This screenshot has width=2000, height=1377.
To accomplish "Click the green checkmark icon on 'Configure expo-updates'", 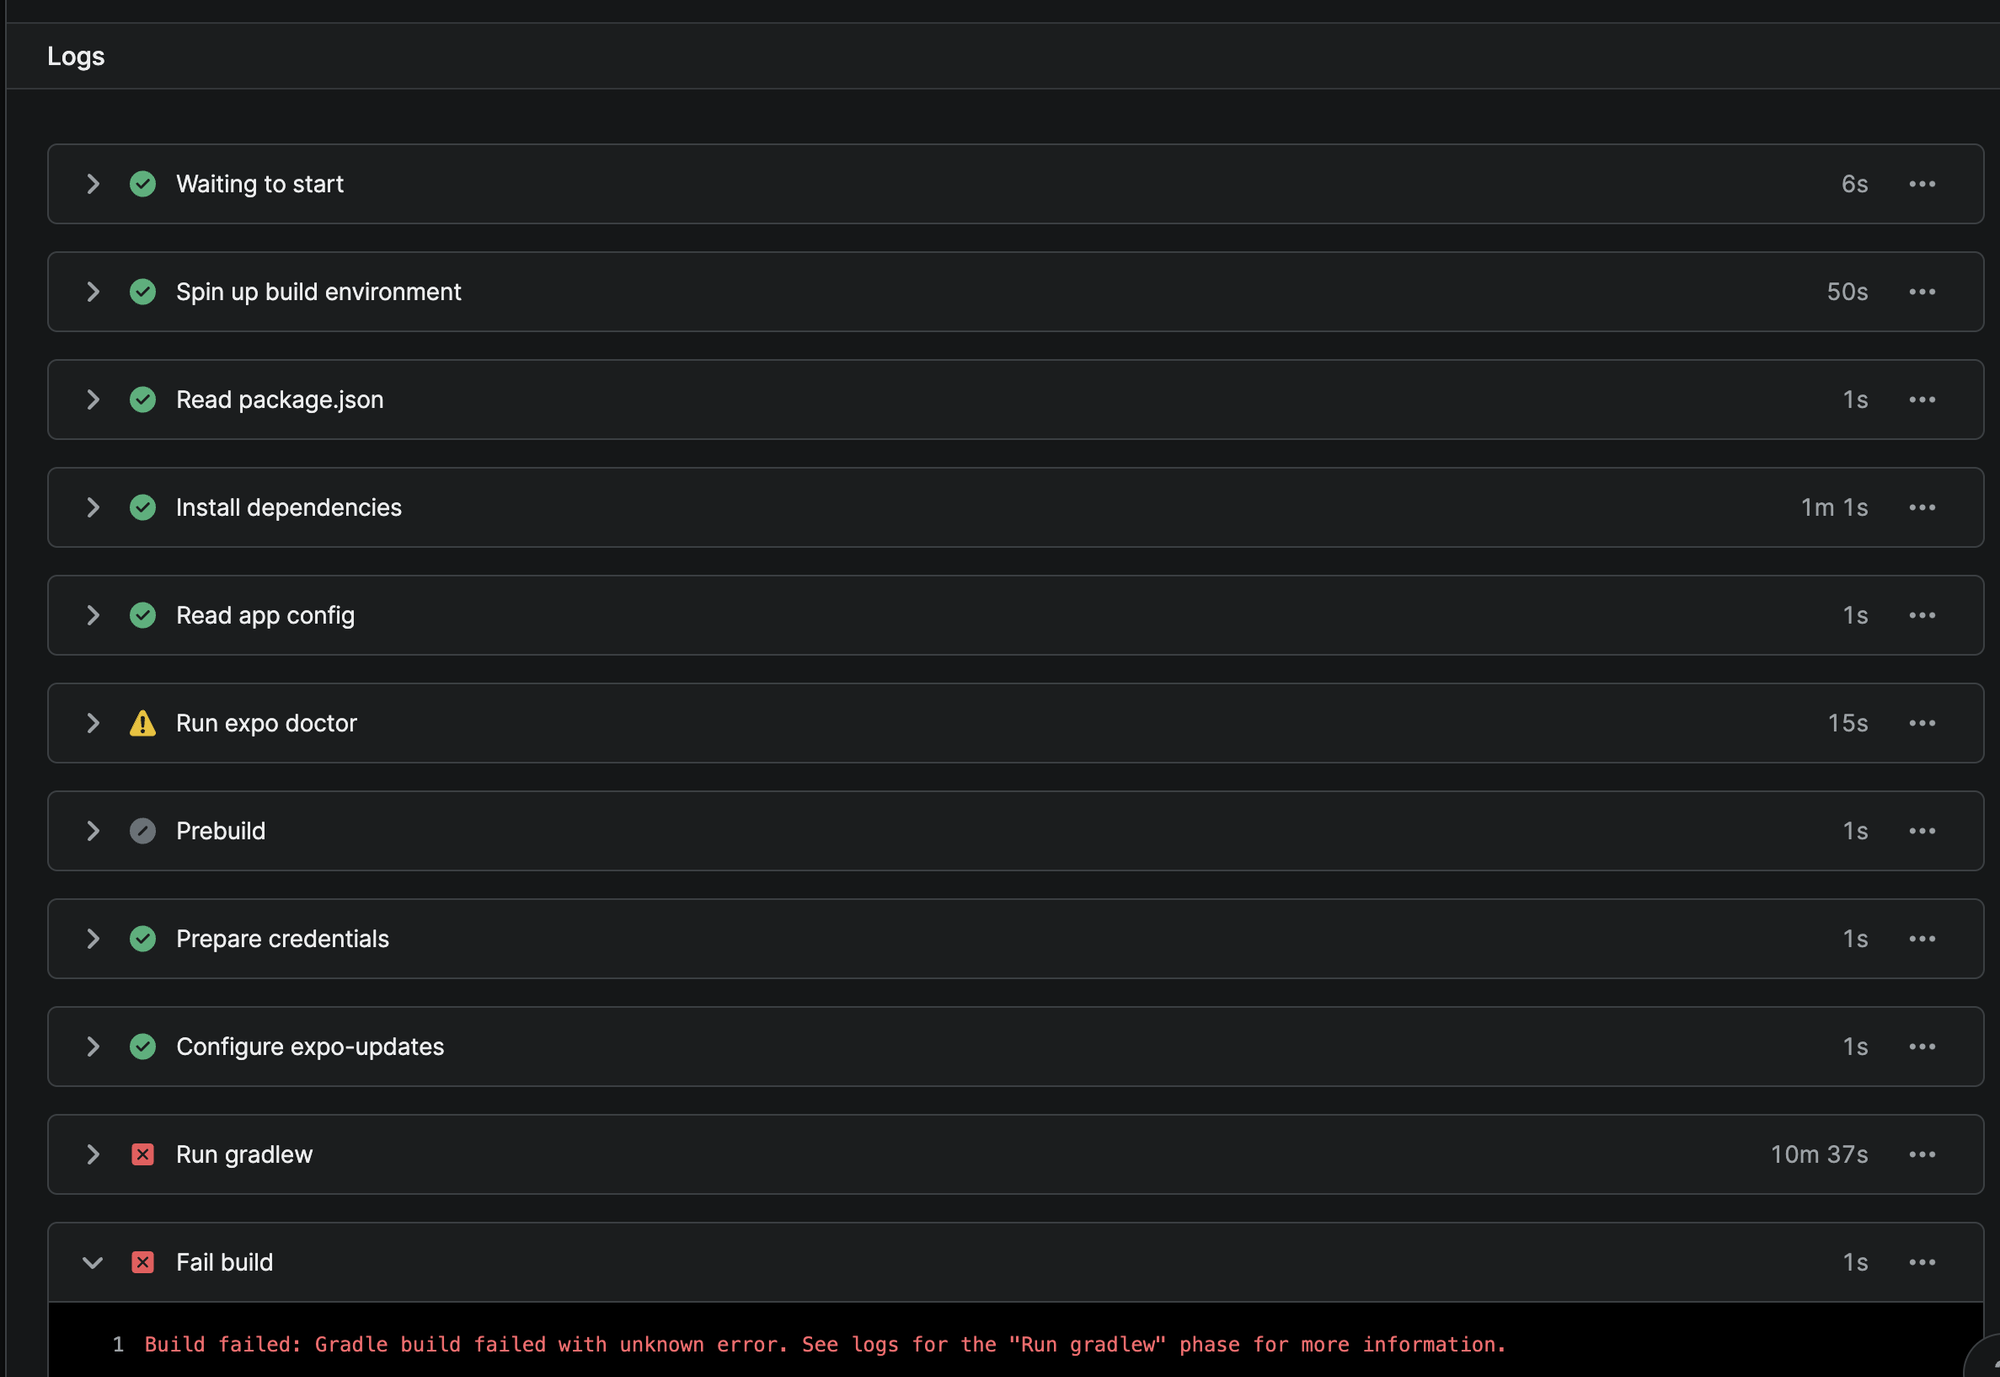I will tap(141, 1046).
